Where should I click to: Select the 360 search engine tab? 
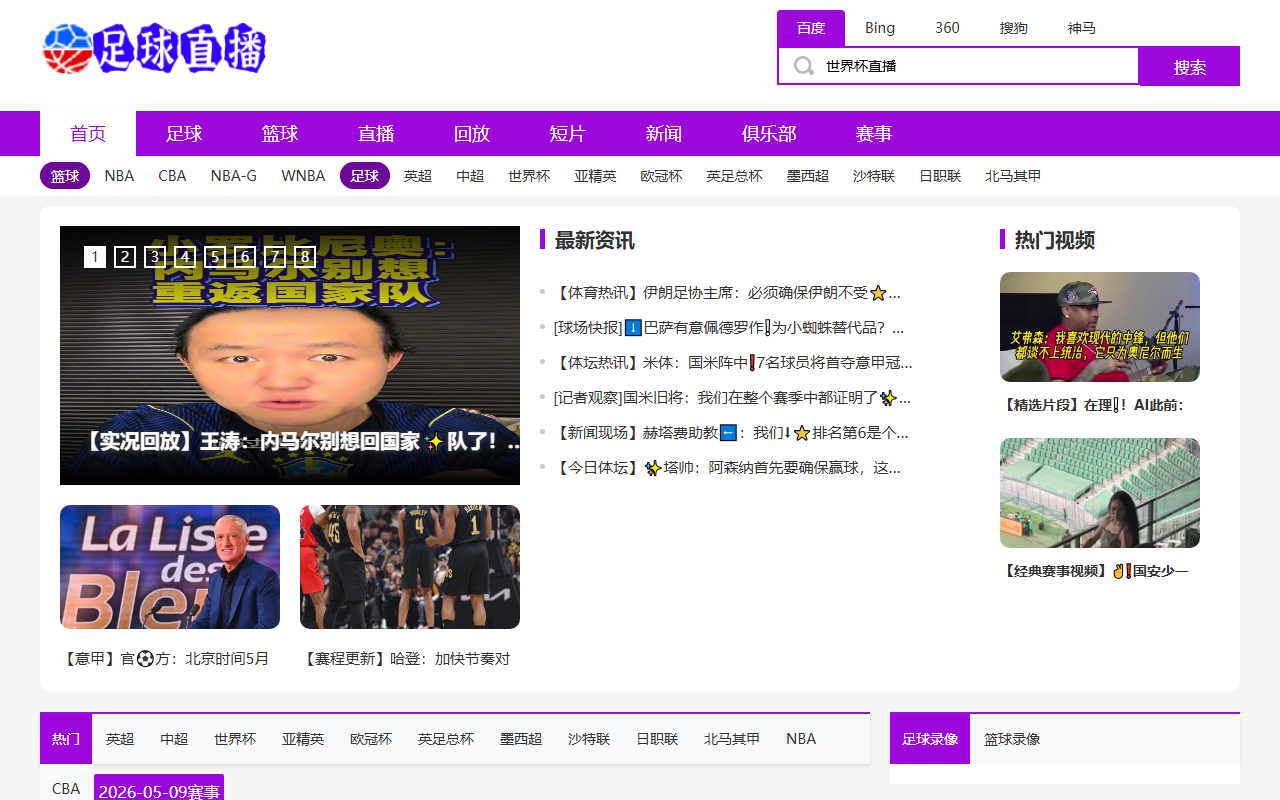coord(948,28)
